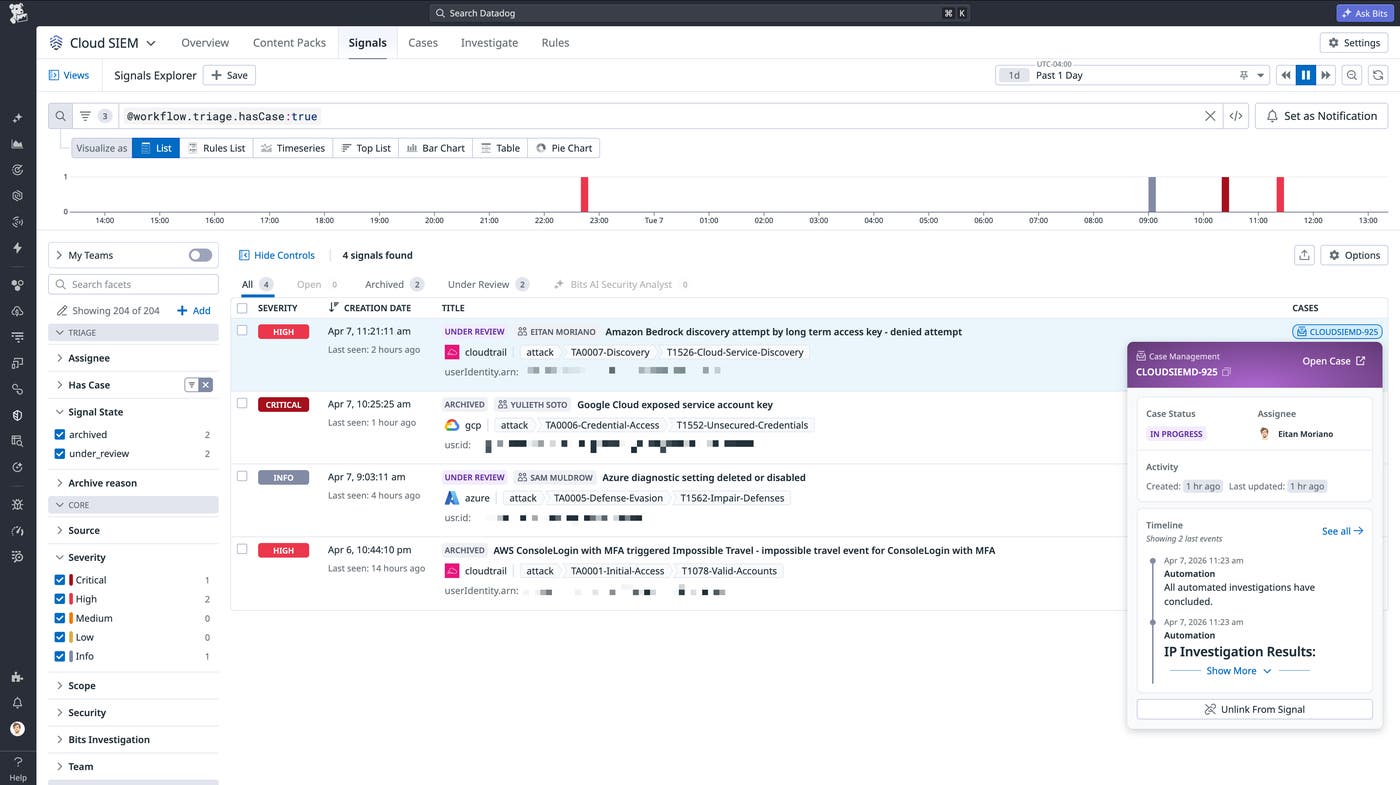Clear the search query
1400x785 pixels.
pos(1210,116)
